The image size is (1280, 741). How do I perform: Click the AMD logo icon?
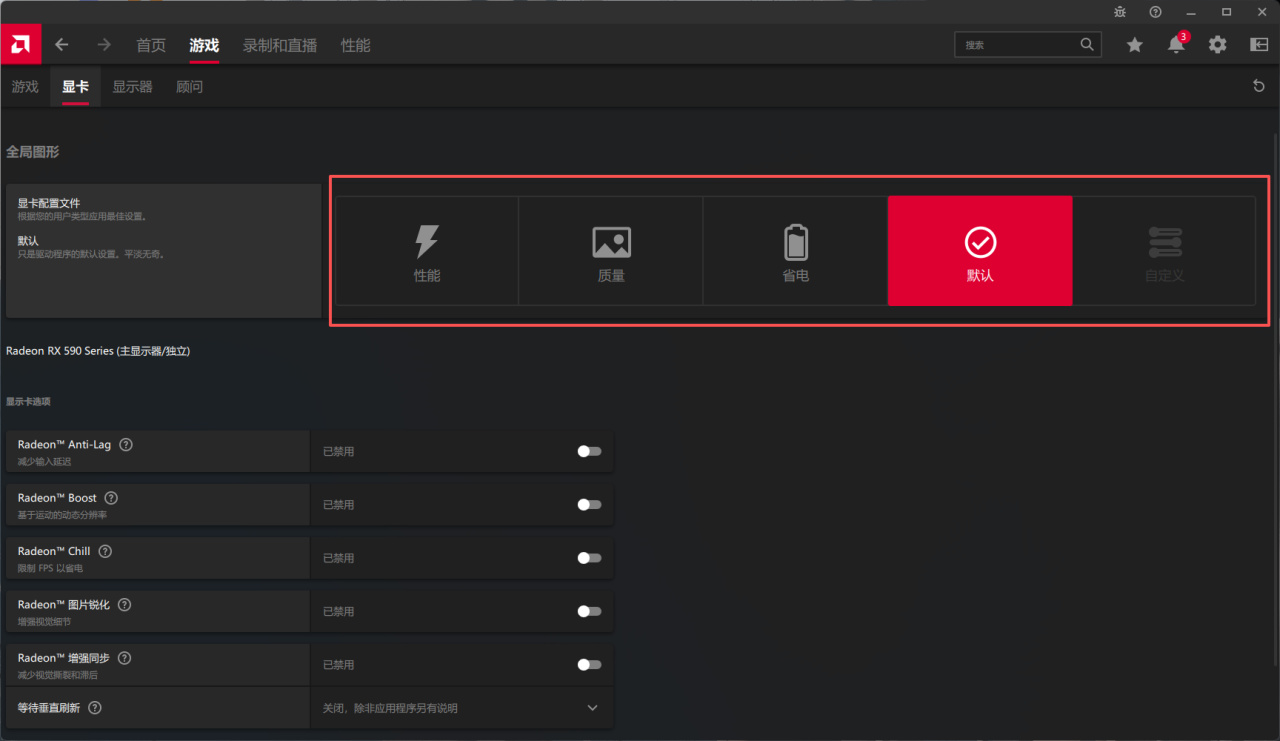pyautogui.click(x=20, y=45)
